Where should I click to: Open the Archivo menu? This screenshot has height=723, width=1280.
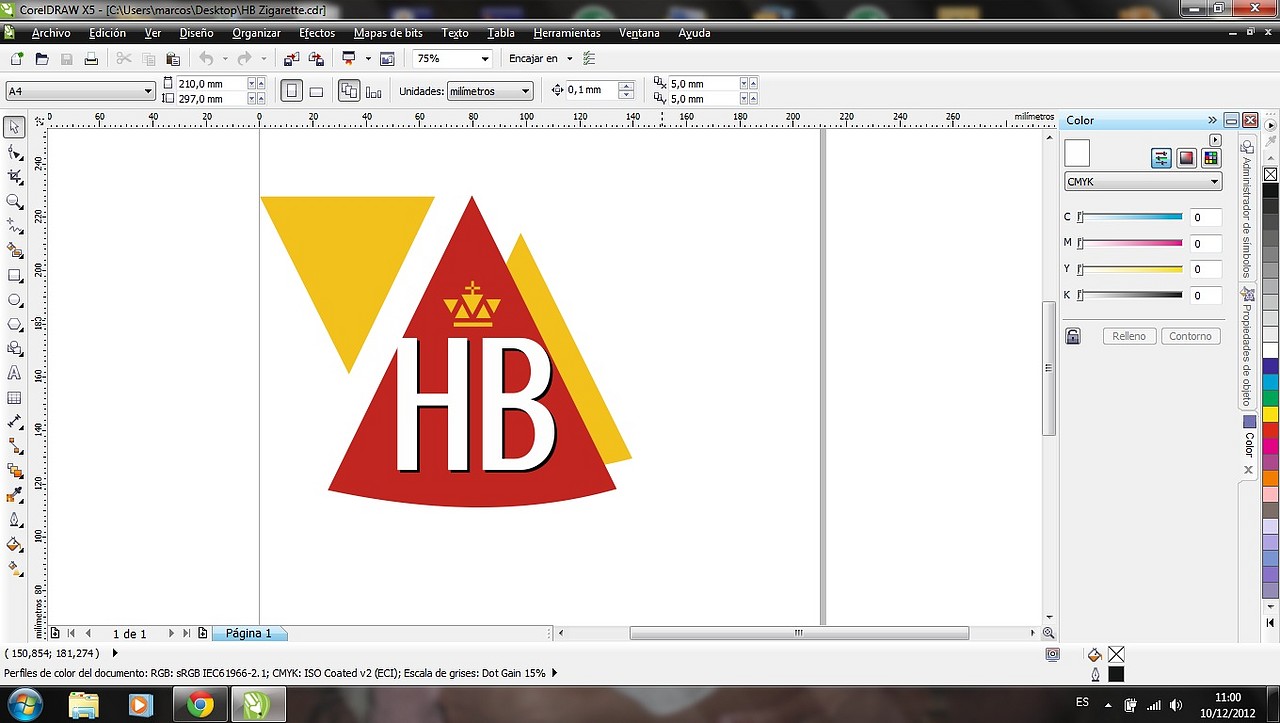[51, 33]
